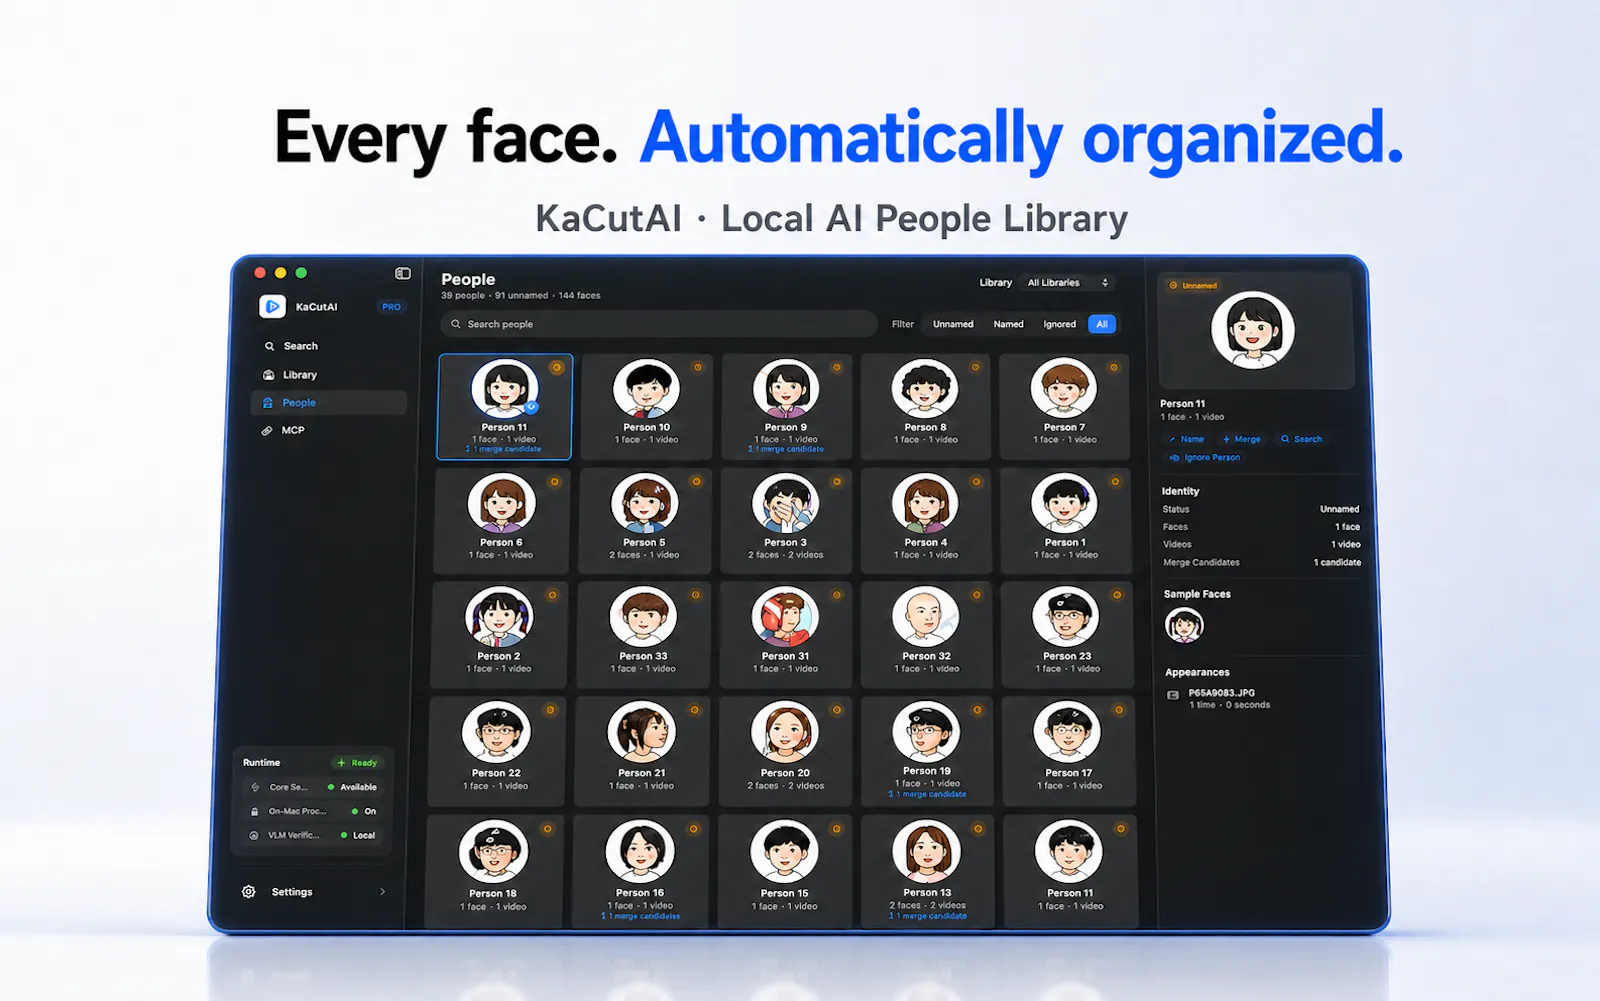Click the Core Se... runtime row icon
The image size is (1600, 1001).
[x=255, y=787]
